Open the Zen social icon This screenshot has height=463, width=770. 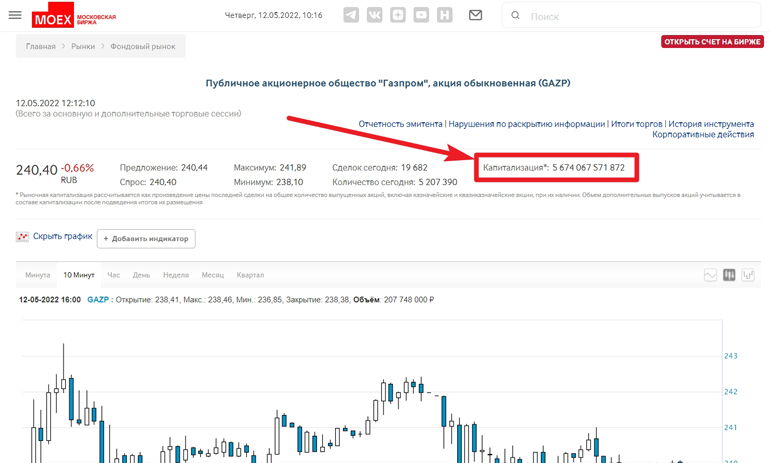[398, 15]
